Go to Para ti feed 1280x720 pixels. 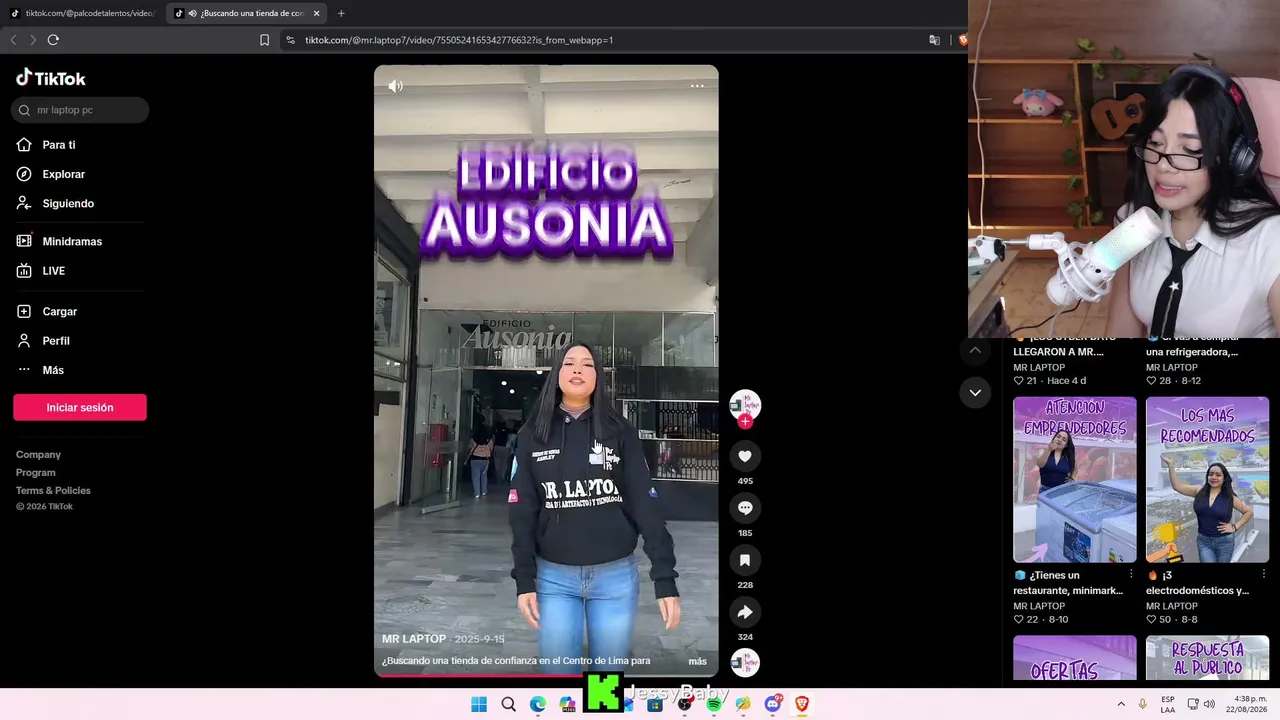[59, 145]
